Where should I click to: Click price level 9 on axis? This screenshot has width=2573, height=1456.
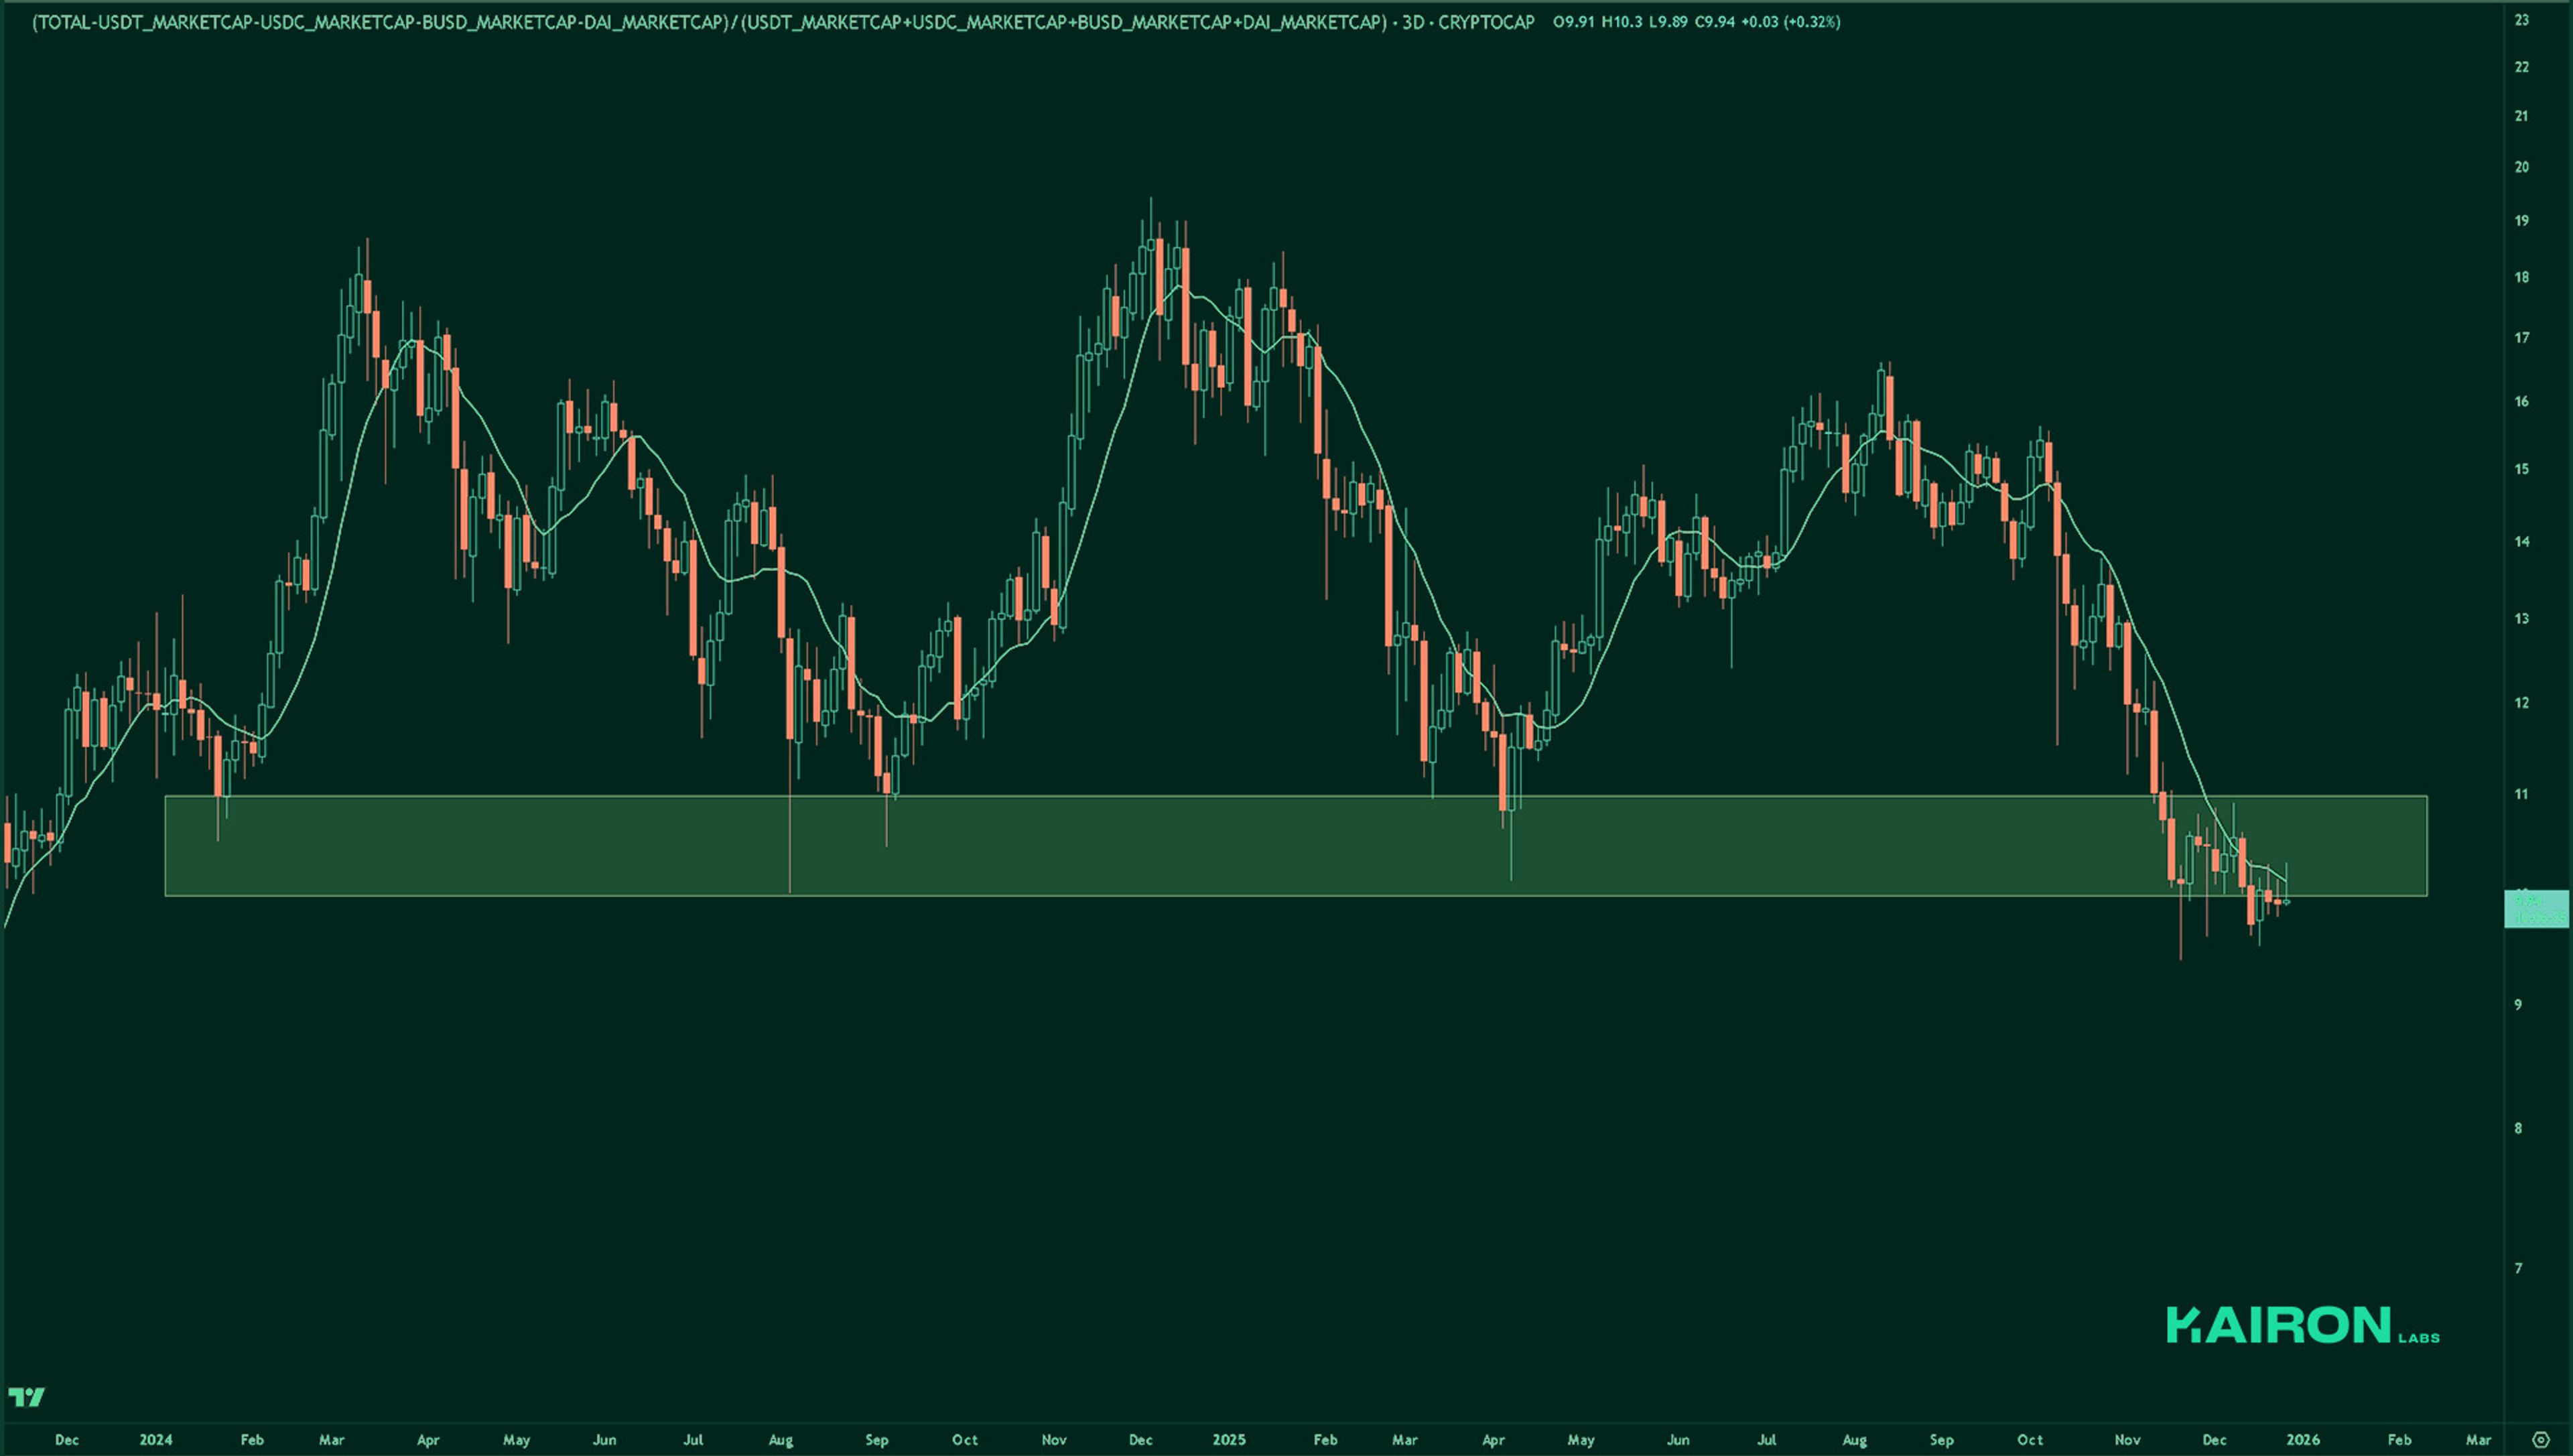pos(2519,1005)
